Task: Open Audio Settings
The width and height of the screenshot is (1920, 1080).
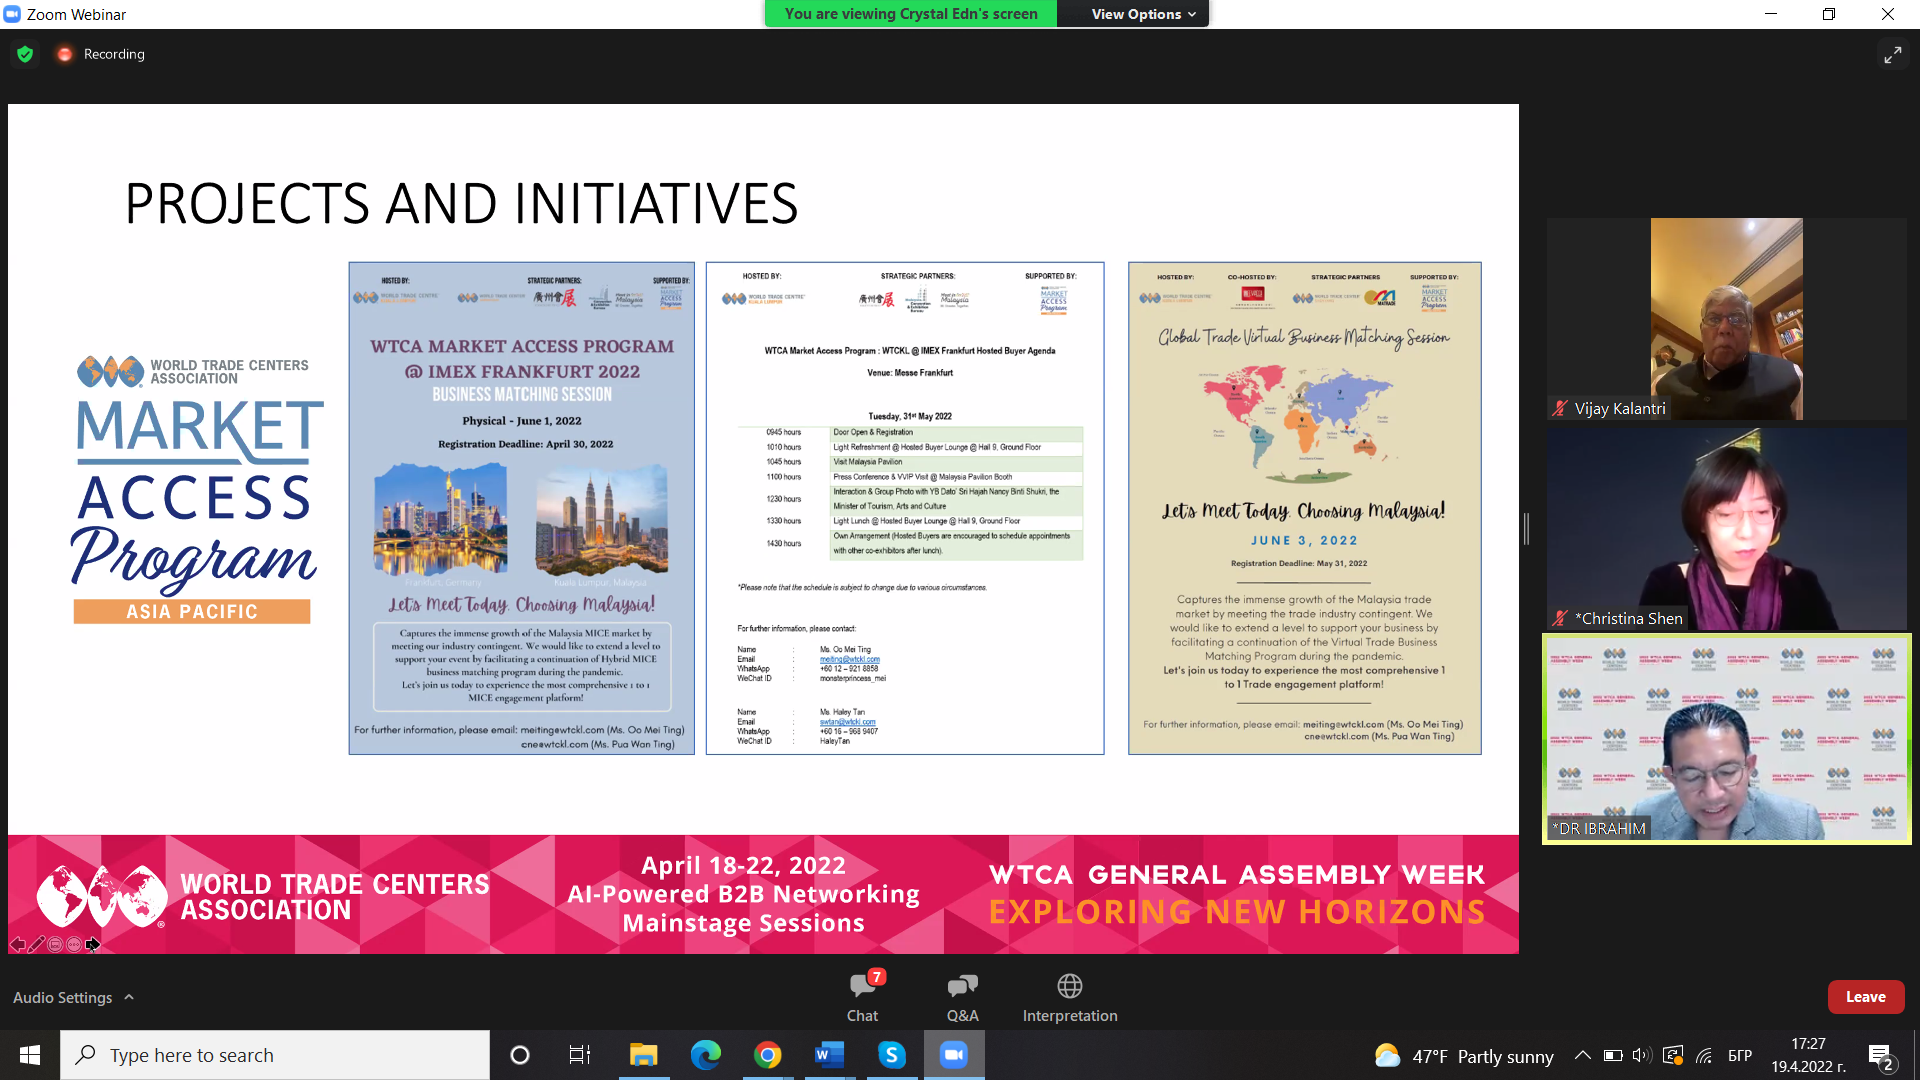Action: click(62, 997)
